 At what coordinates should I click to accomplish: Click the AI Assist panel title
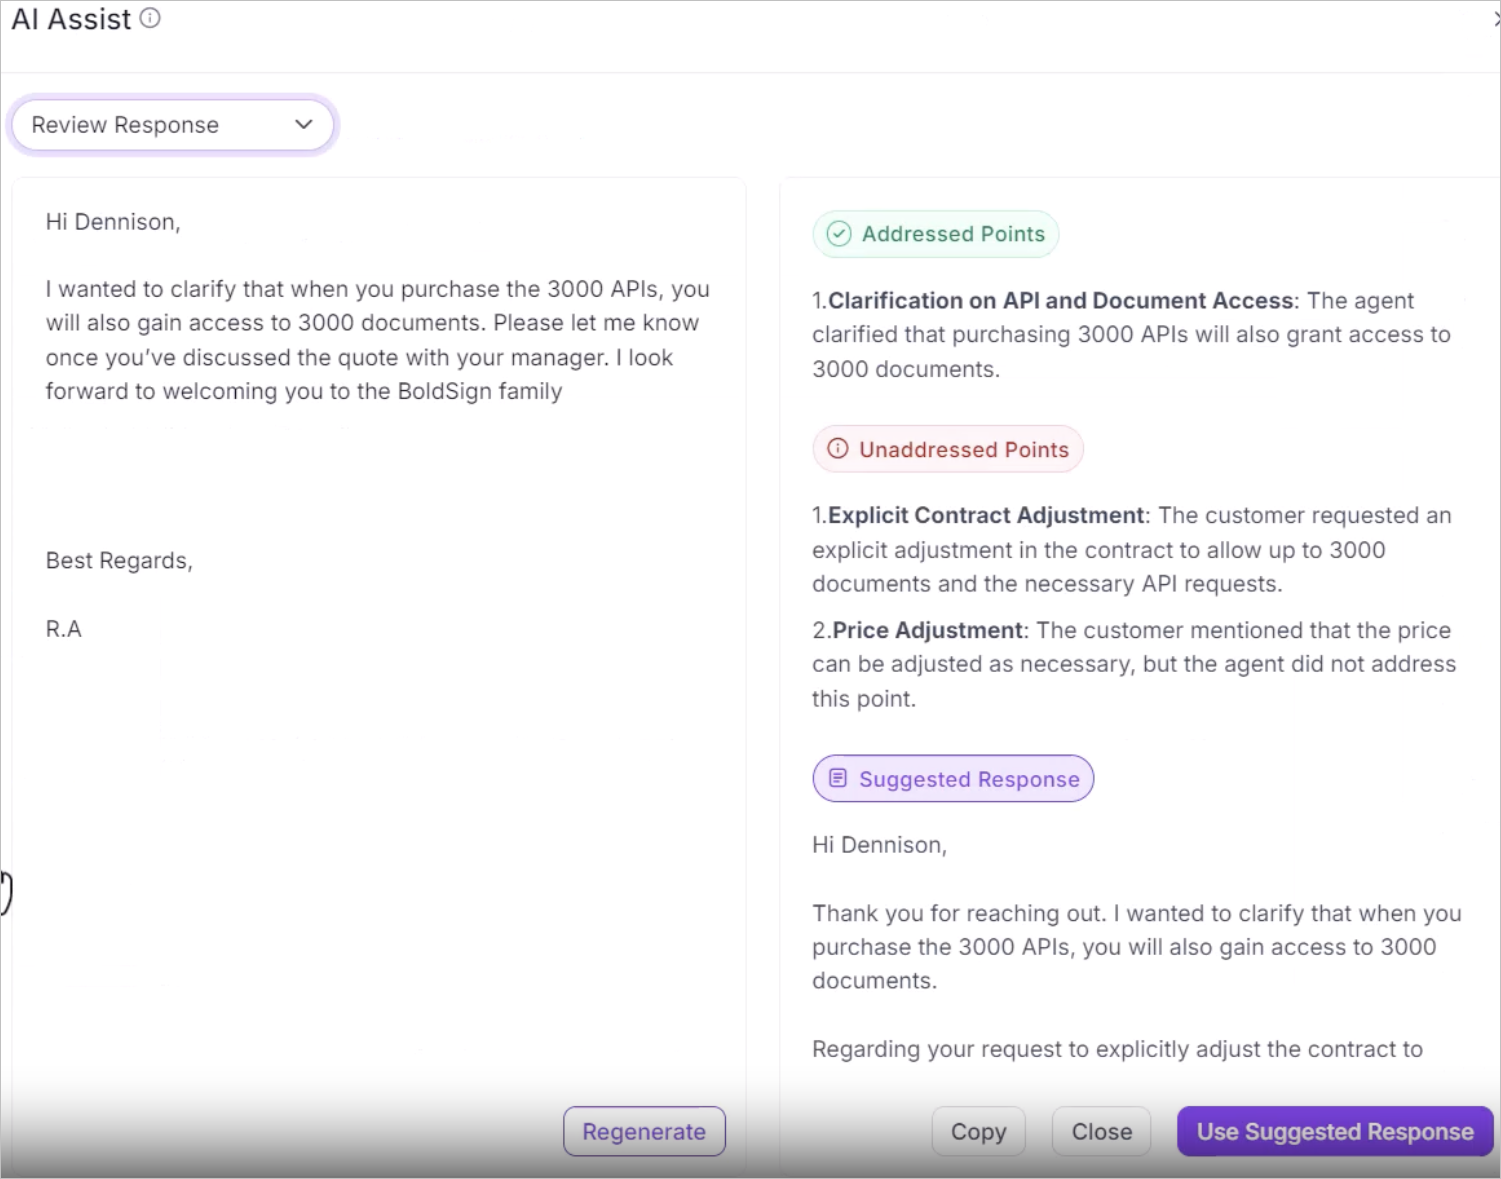click(71, 19)
